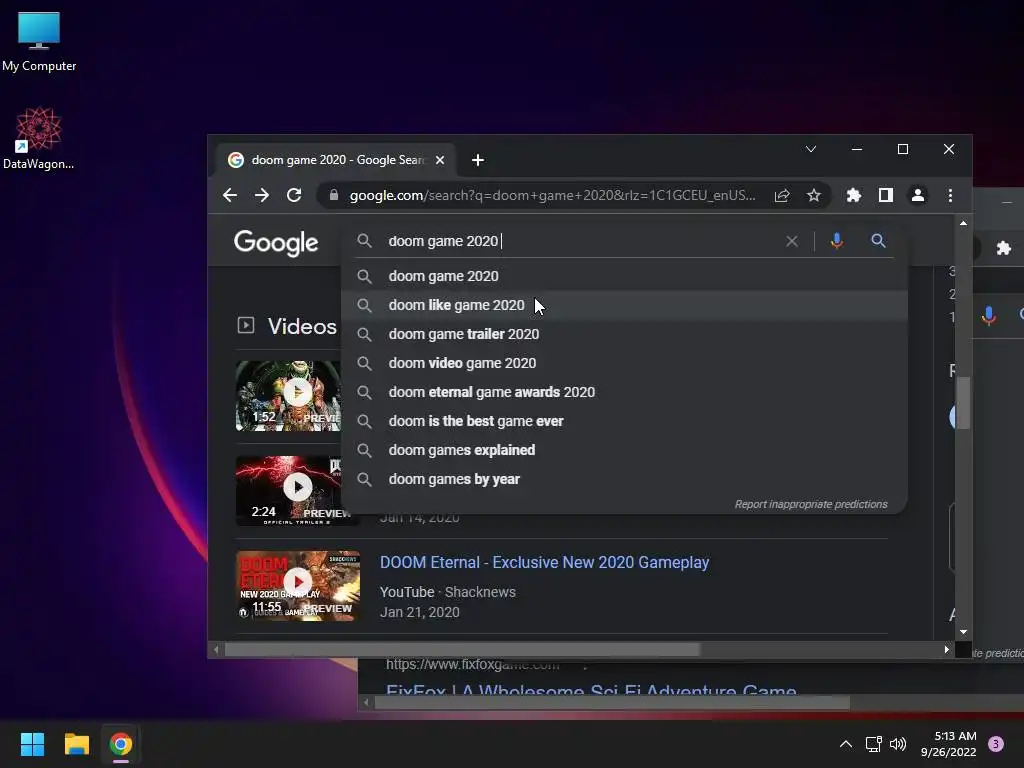Select suggestion doom like game 2020

[x=625, y=305]
